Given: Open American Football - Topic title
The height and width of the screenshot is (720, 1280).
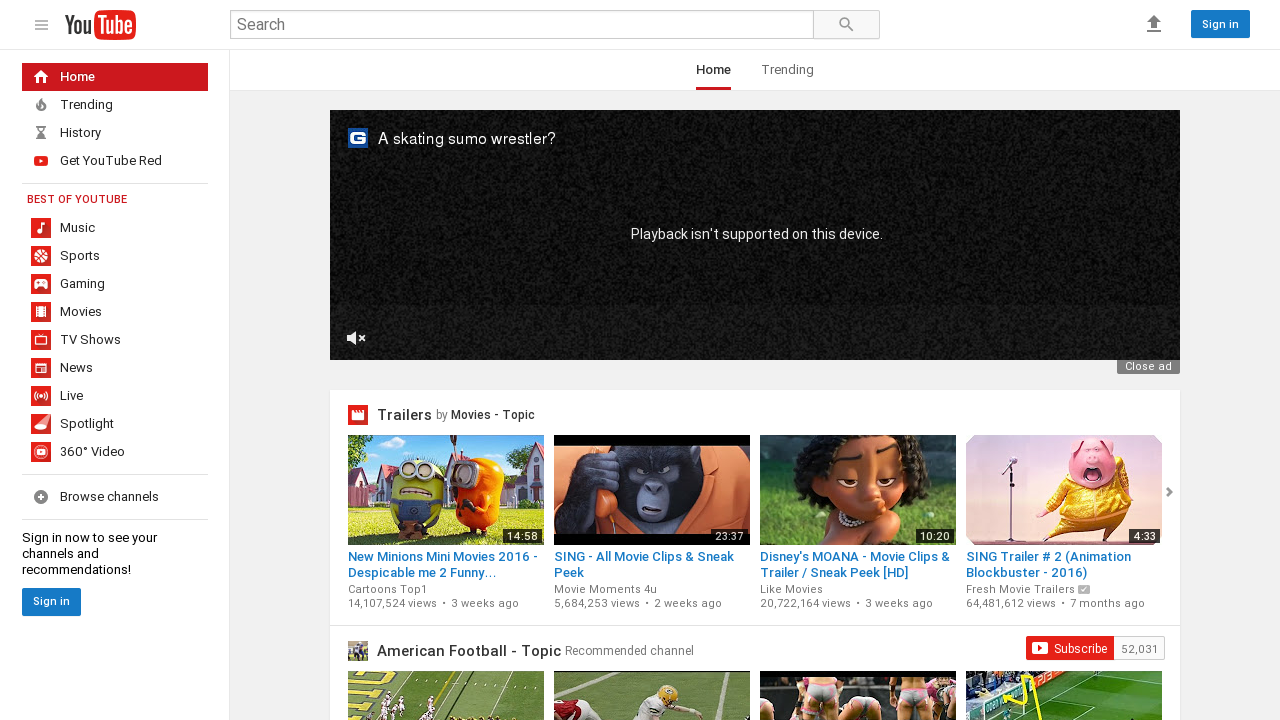Looking at the screenshot, I should (x=469, y=651).
